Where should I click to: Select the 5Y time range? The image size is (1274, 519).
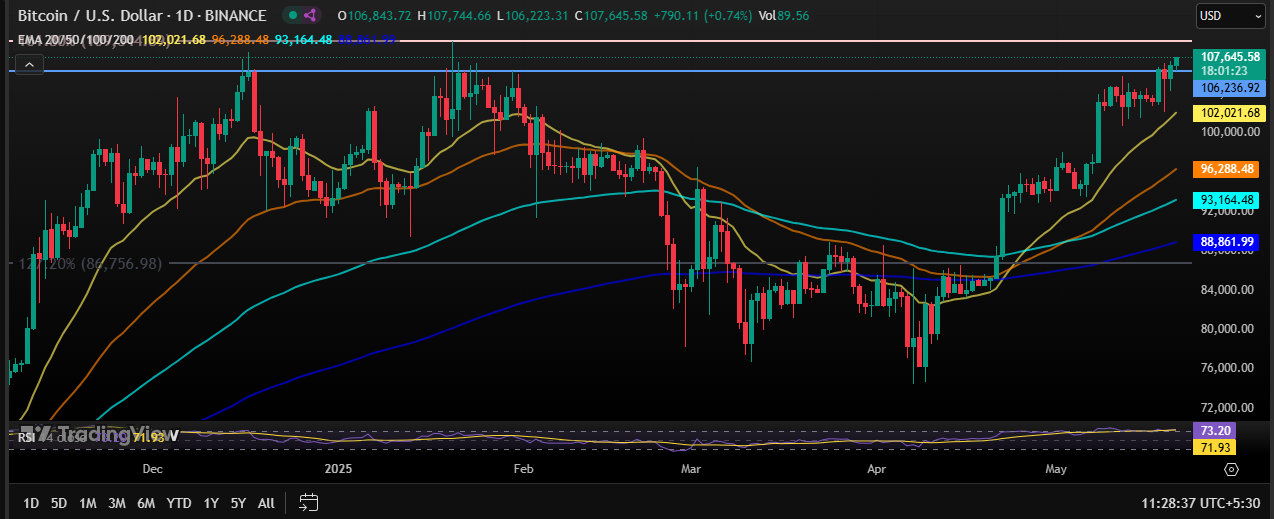click(x=238, y=502)
